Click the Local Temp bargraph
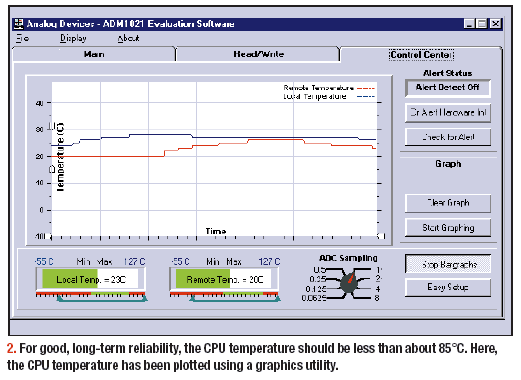 91,279
